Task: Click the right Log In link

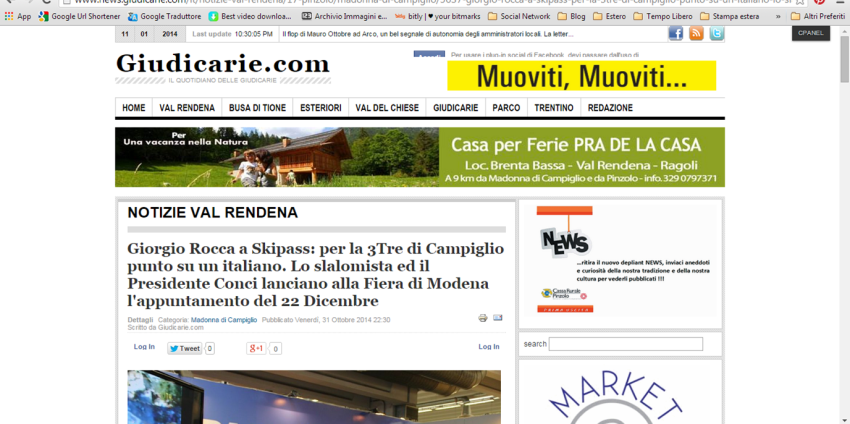Action: tap(488, 346)
